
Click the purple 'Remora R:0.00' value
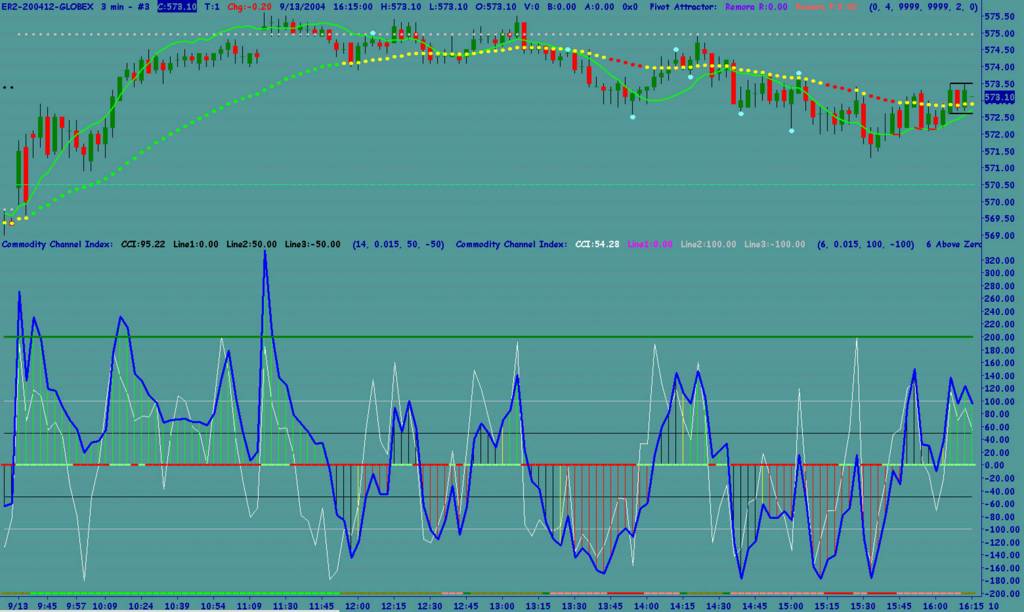point(756,7)
